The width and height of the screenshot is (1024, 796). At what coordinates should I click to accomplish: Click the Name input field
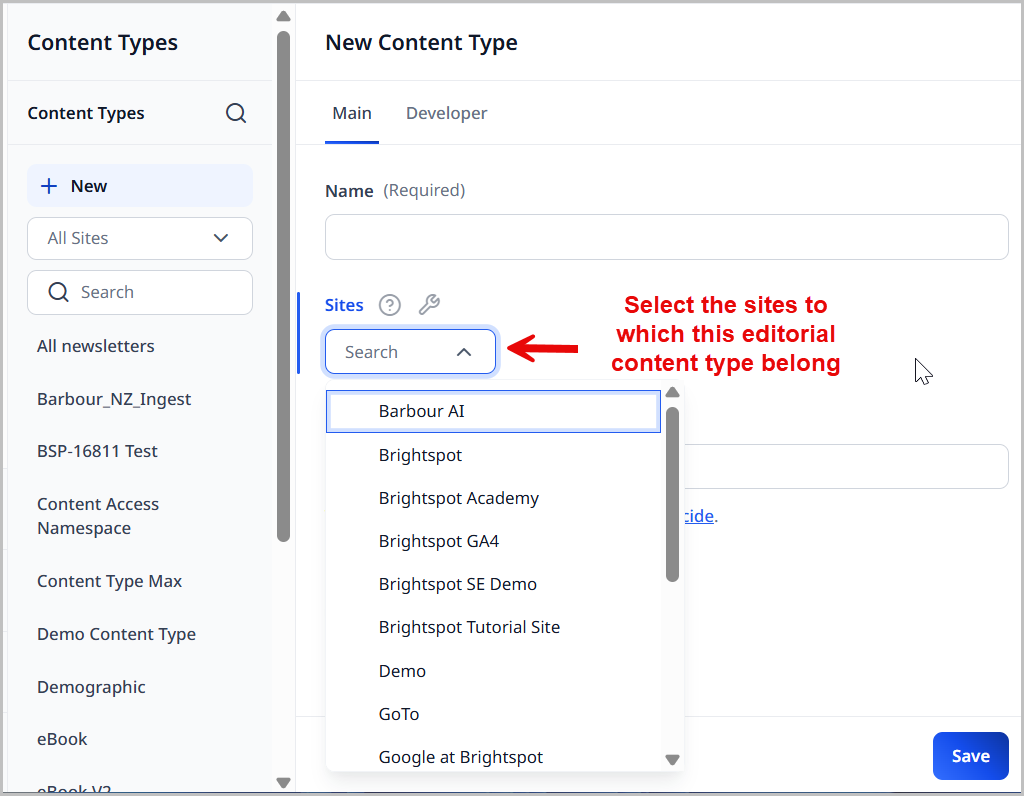[x=666, y=237]
